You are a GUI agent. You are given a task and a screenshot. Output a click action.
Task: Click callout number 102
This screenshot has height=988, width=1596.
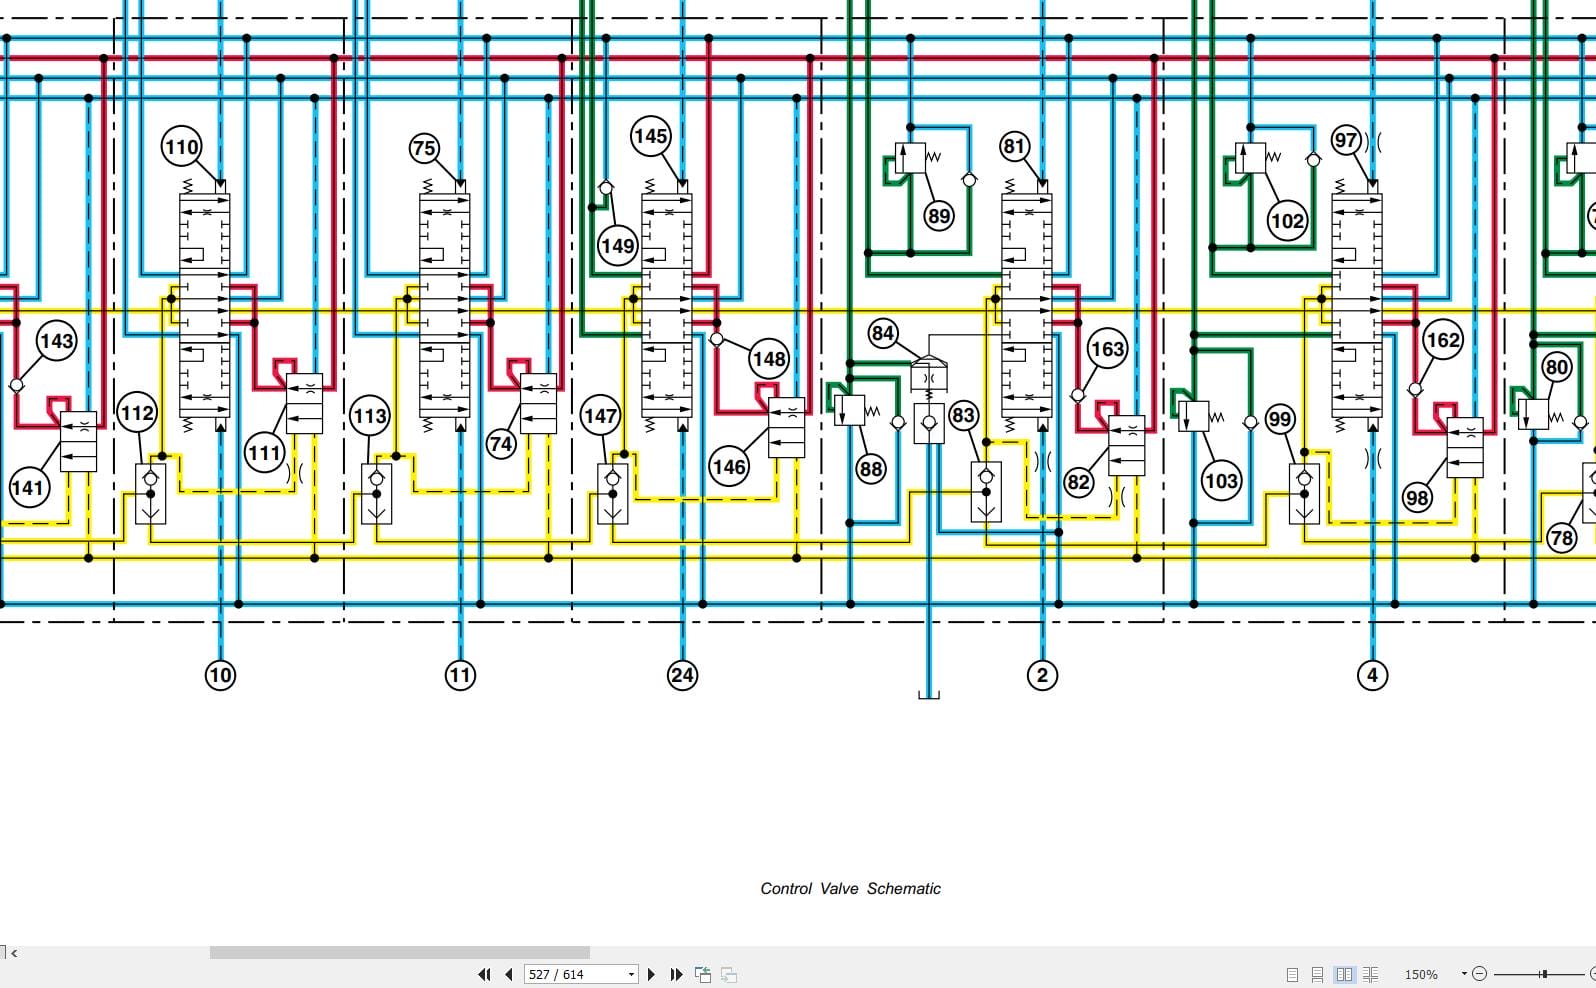(x=1287, y=220)
